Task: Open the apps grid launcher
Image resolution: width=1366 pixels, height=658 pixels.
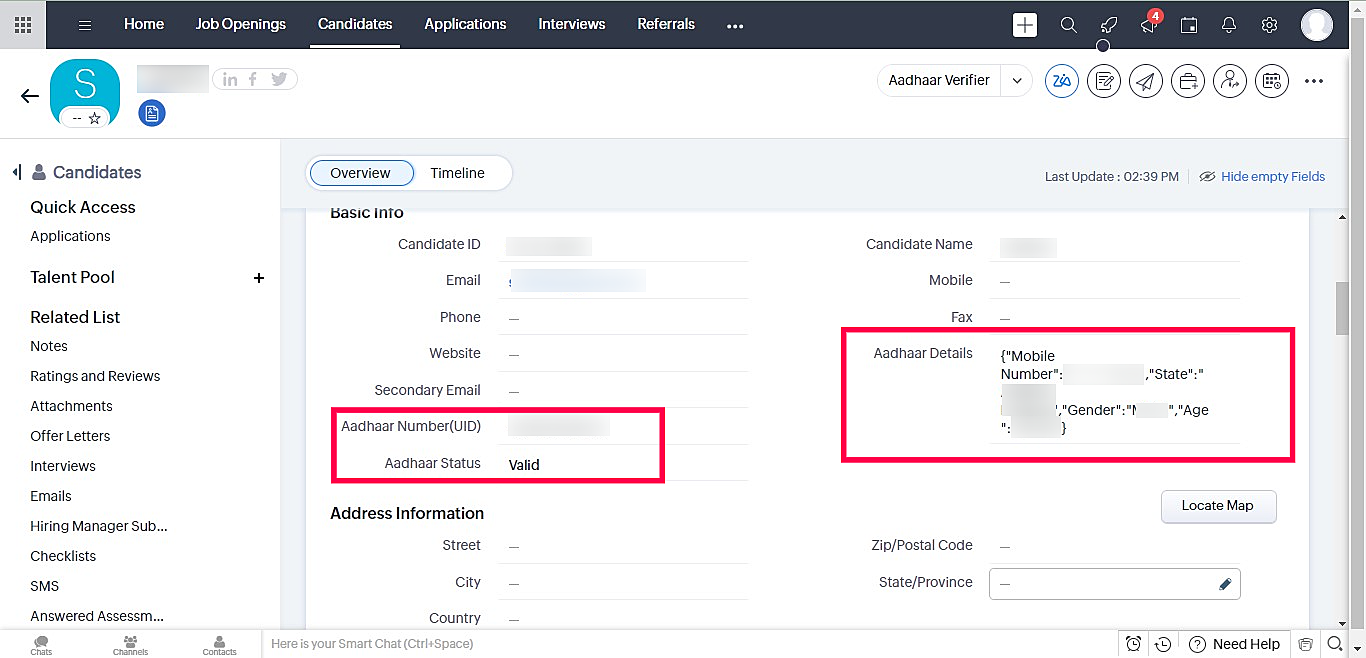Action: [x=22, y=24]
